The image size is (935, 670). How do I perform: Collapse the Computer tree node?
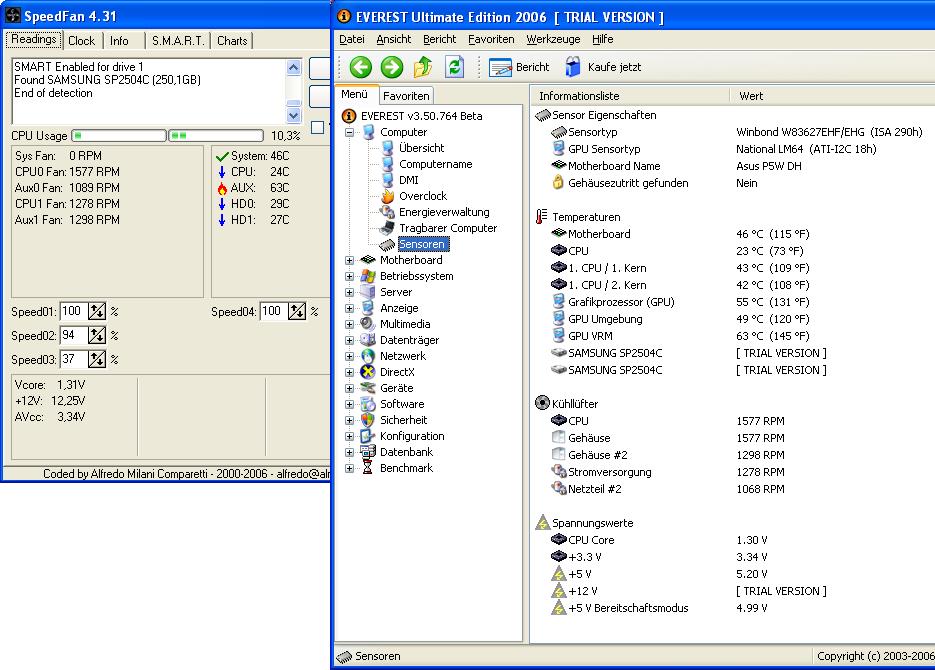[349, 132]
